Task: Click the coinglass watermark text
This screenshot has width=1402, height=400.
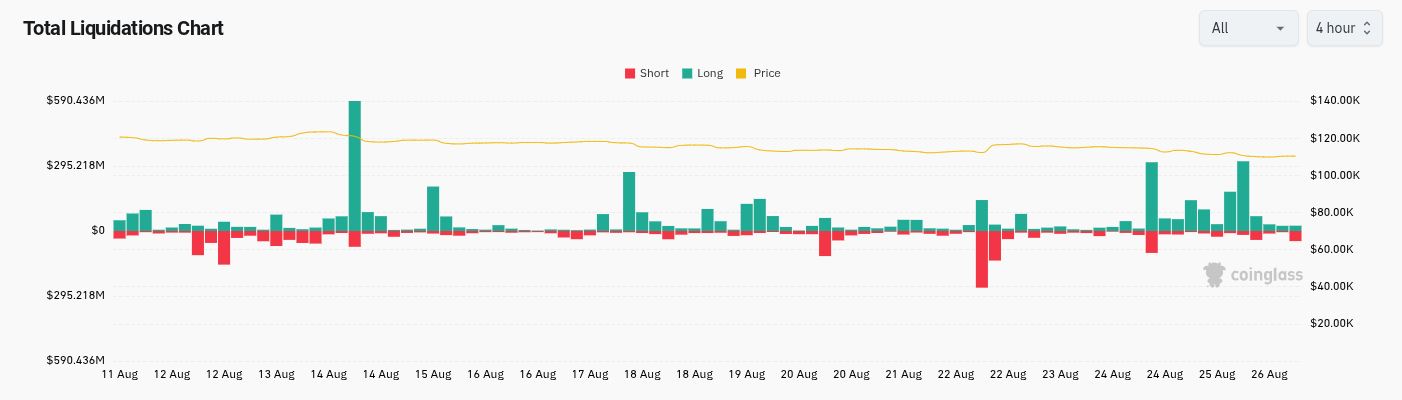Action: [x=1266, y=275]
